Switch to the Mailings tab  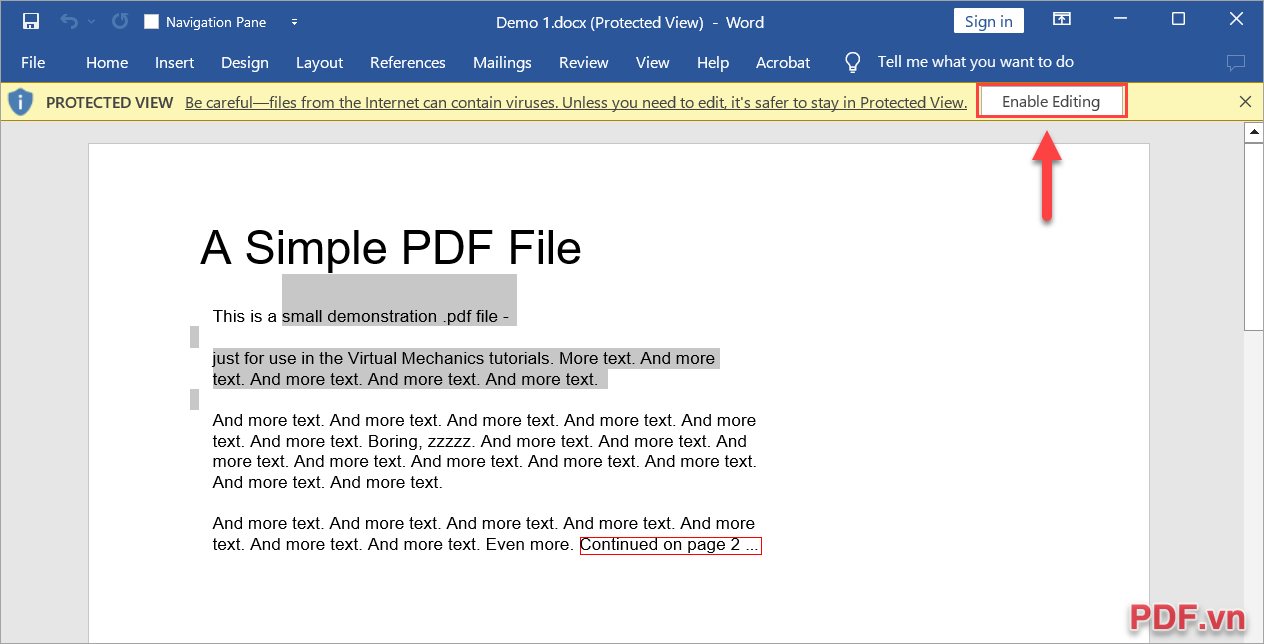[502, 62]
